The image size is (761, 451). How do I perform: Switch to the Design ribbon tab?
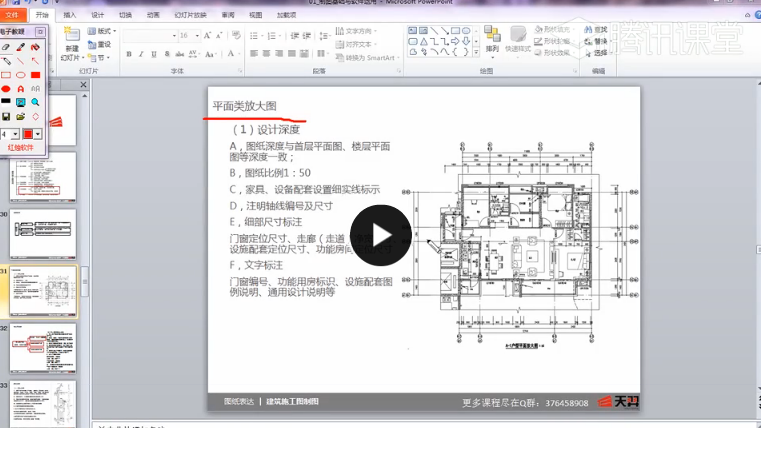pos(98,15)
